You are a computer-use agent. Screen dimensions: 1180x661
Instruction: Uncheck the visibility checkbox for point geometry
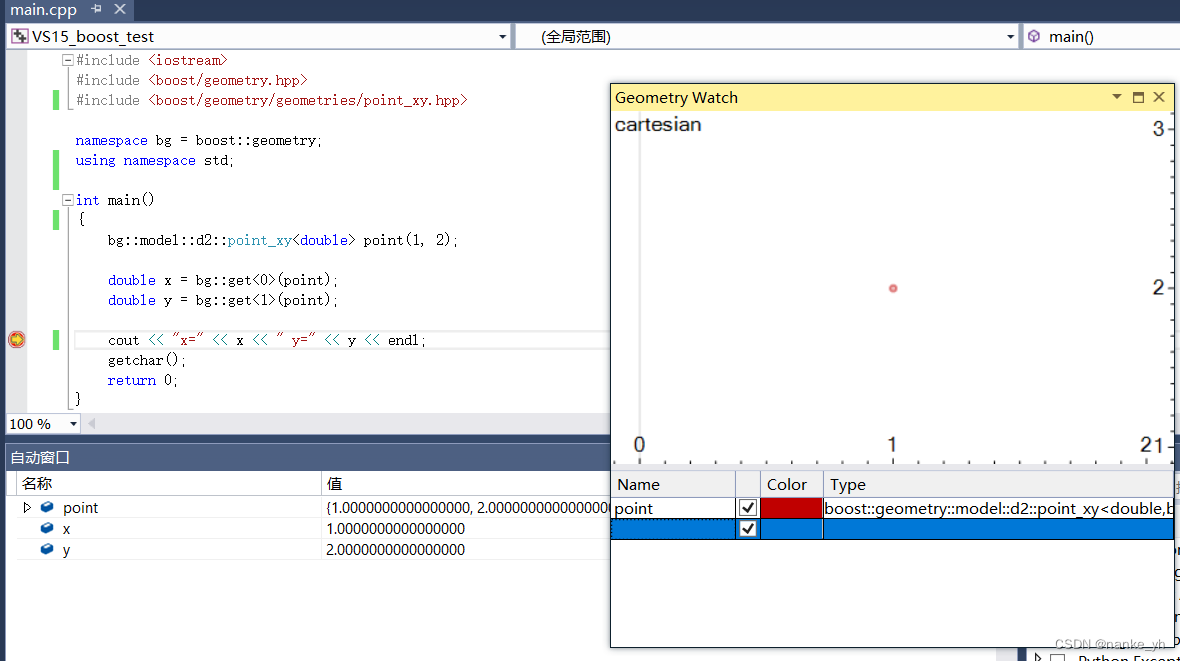[746, 507]
